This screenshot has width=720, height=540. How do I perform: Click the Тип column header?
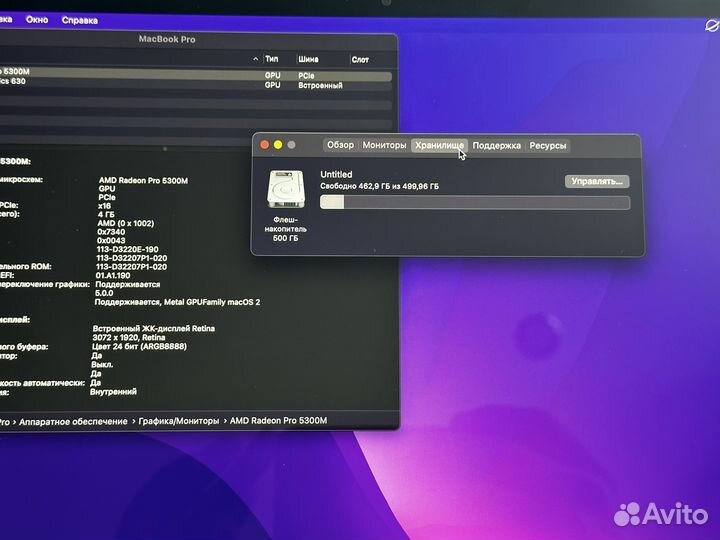(271, 59)
